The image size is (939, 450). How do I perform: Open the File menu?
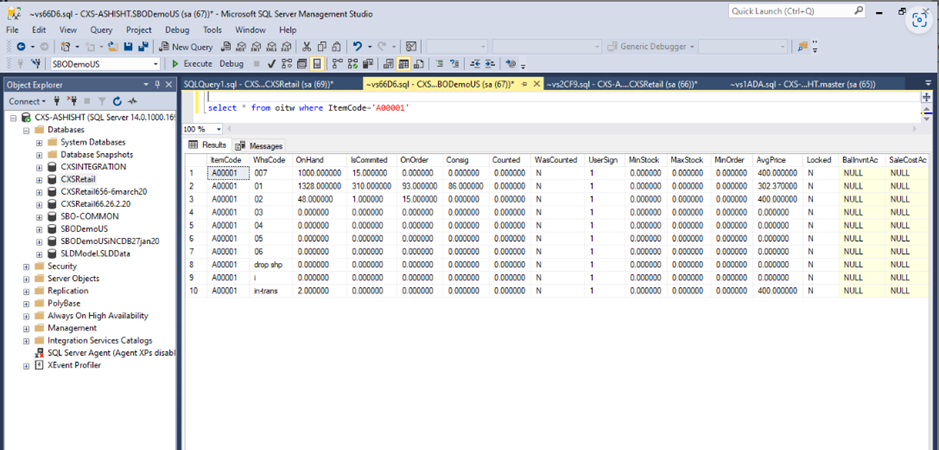click(13, 29)
